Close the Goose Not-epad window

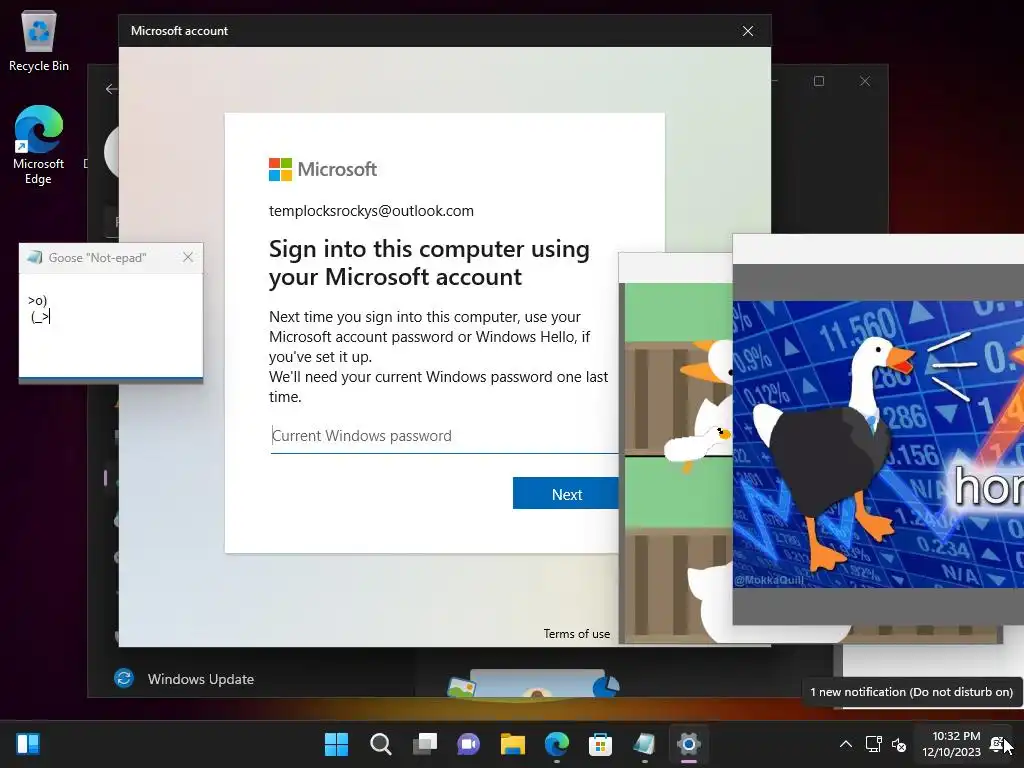point(188,257)
